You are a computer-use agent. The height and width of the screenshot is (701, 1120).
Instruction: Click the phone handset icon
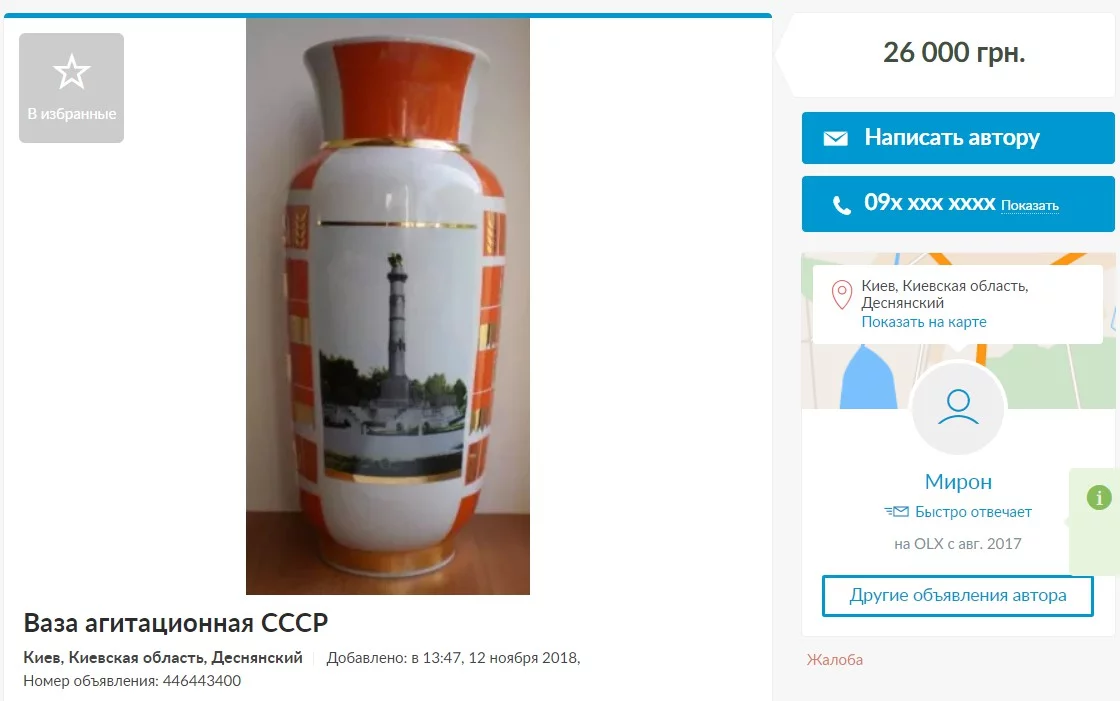842,206
